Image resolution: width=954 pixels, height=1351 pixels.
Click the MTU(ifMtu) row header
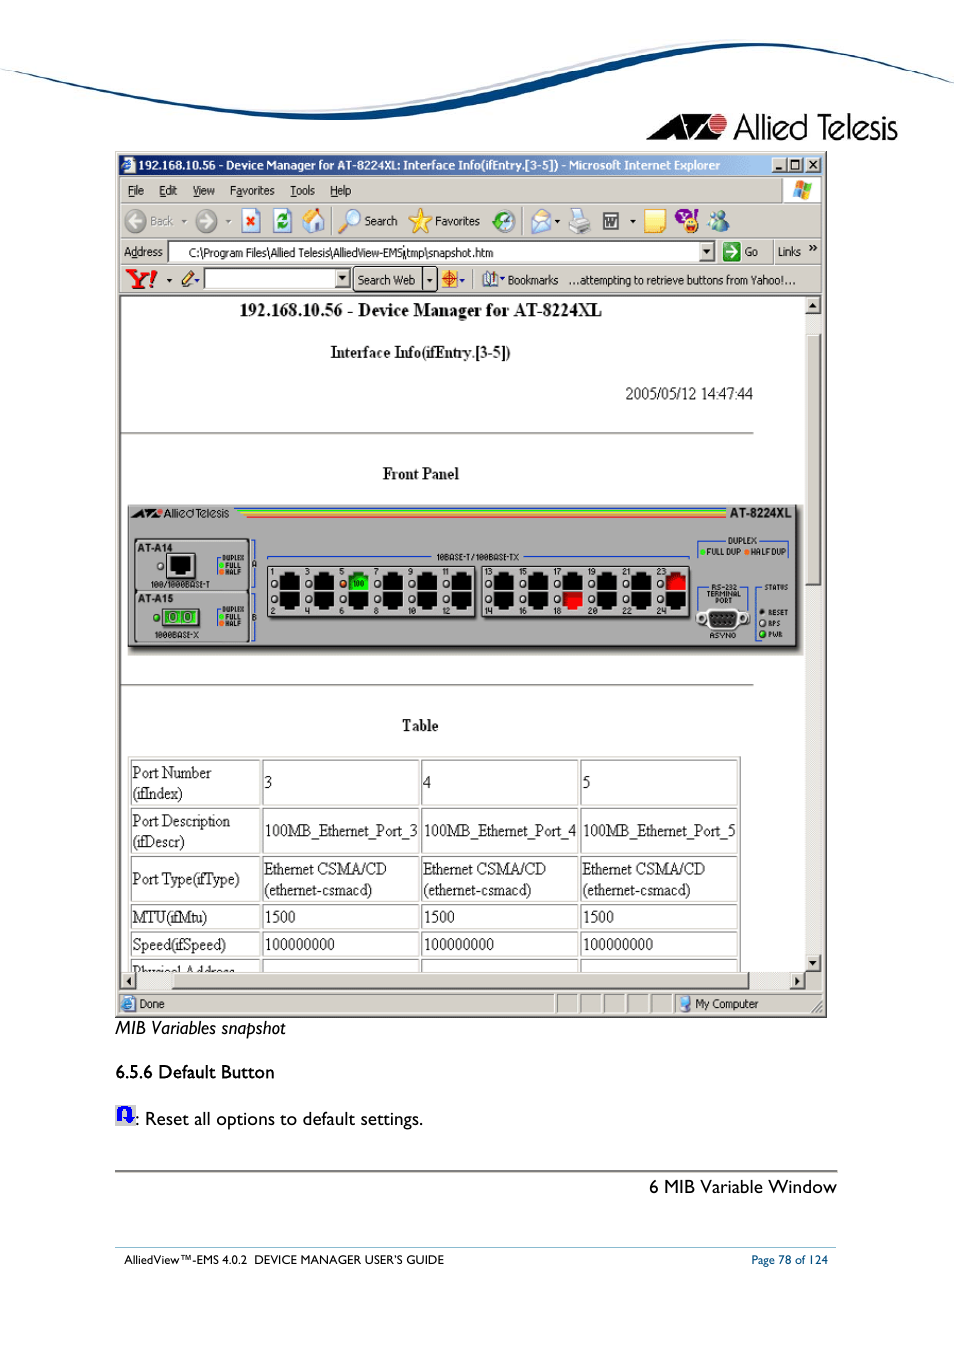(x=195, y=917)
